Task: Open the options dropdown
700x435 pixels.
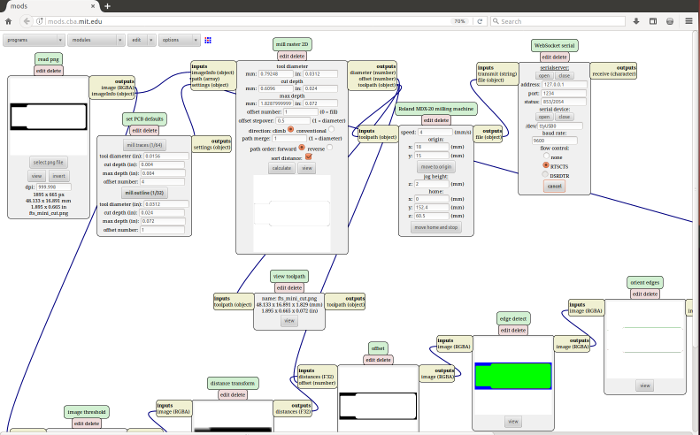Action: click(178, 40)
